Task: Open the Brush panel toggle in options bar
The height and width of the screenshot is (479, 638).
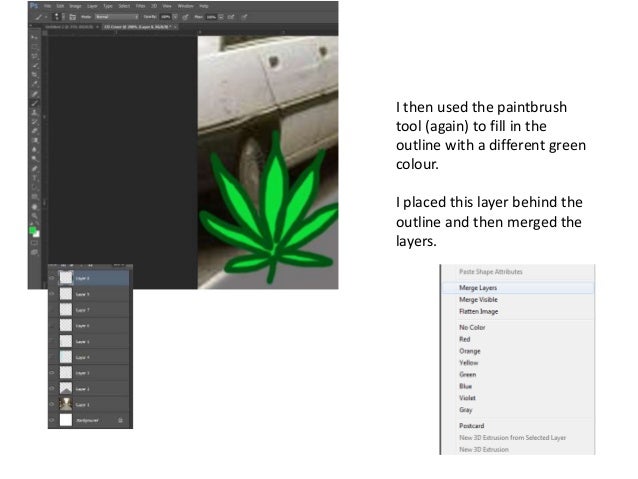Action: [x=72, y=17]
